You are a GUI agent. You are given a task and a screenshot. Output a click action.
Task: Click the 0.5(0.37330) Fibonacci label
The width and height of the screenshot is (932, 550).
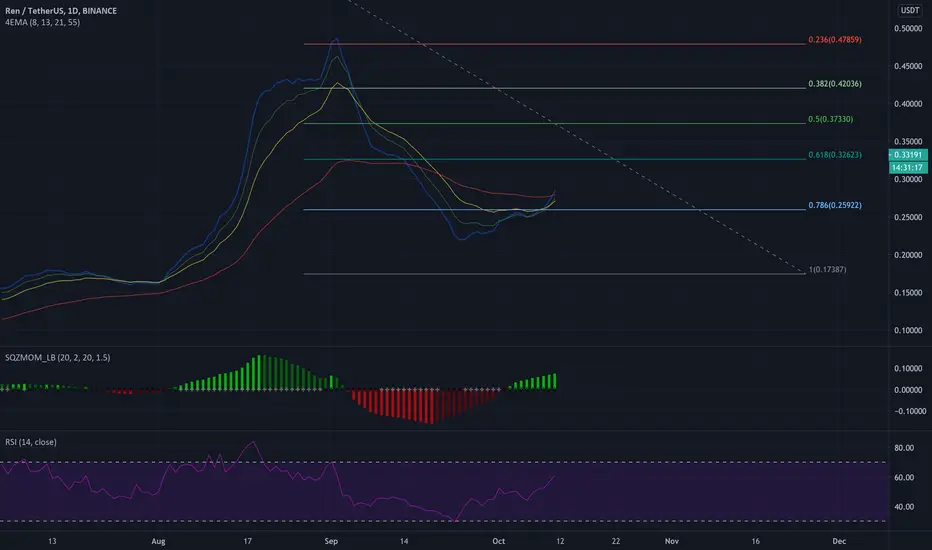830,119
